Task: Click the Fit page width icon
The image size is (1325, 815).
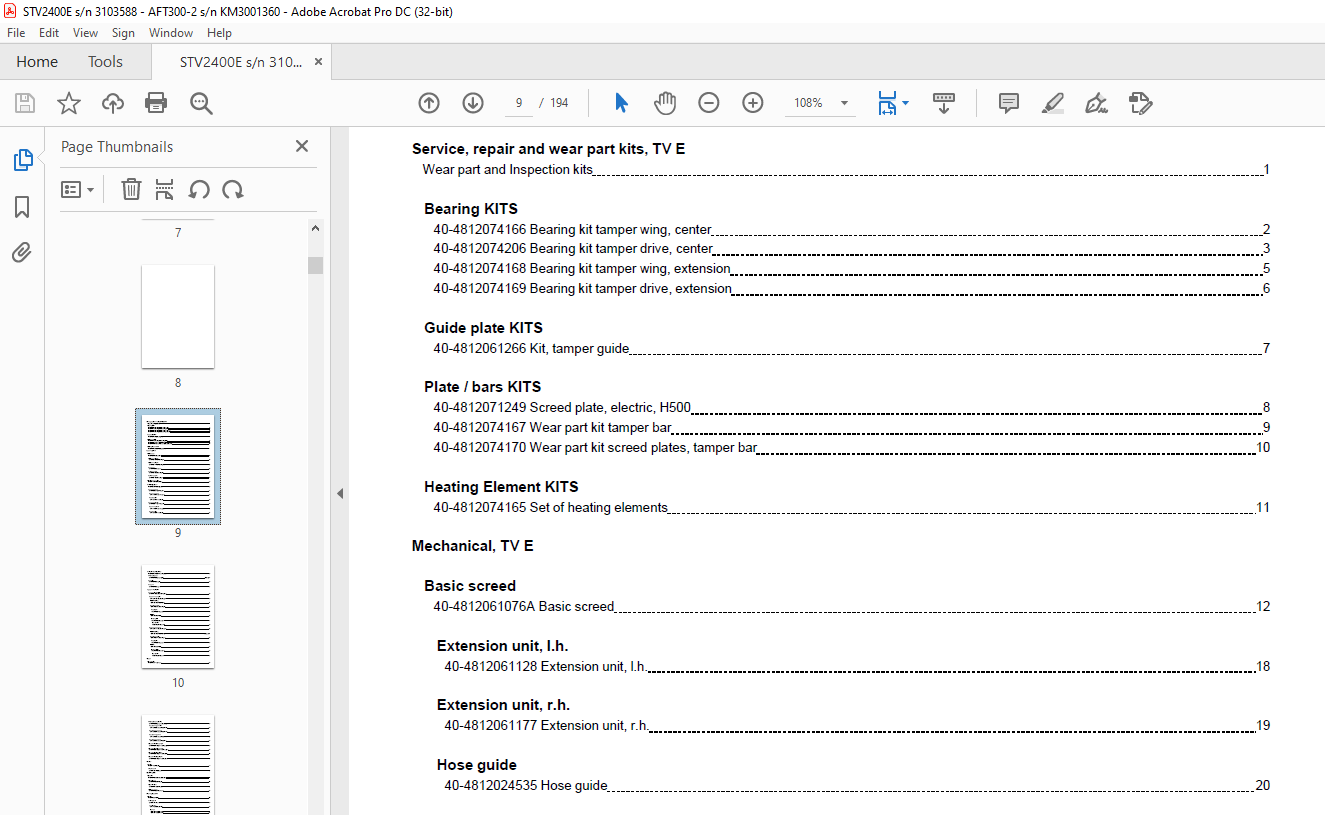Action: pyautogui.click(x=886, y=103)
